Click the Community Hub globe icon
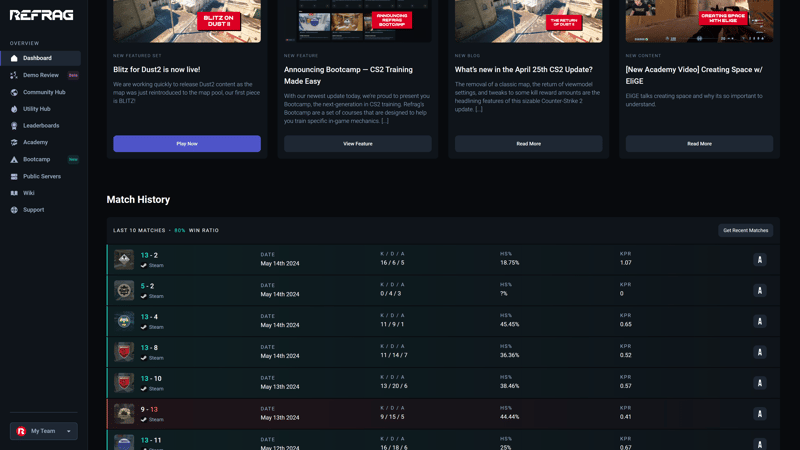Screen dimensions: 800x450 14,92
